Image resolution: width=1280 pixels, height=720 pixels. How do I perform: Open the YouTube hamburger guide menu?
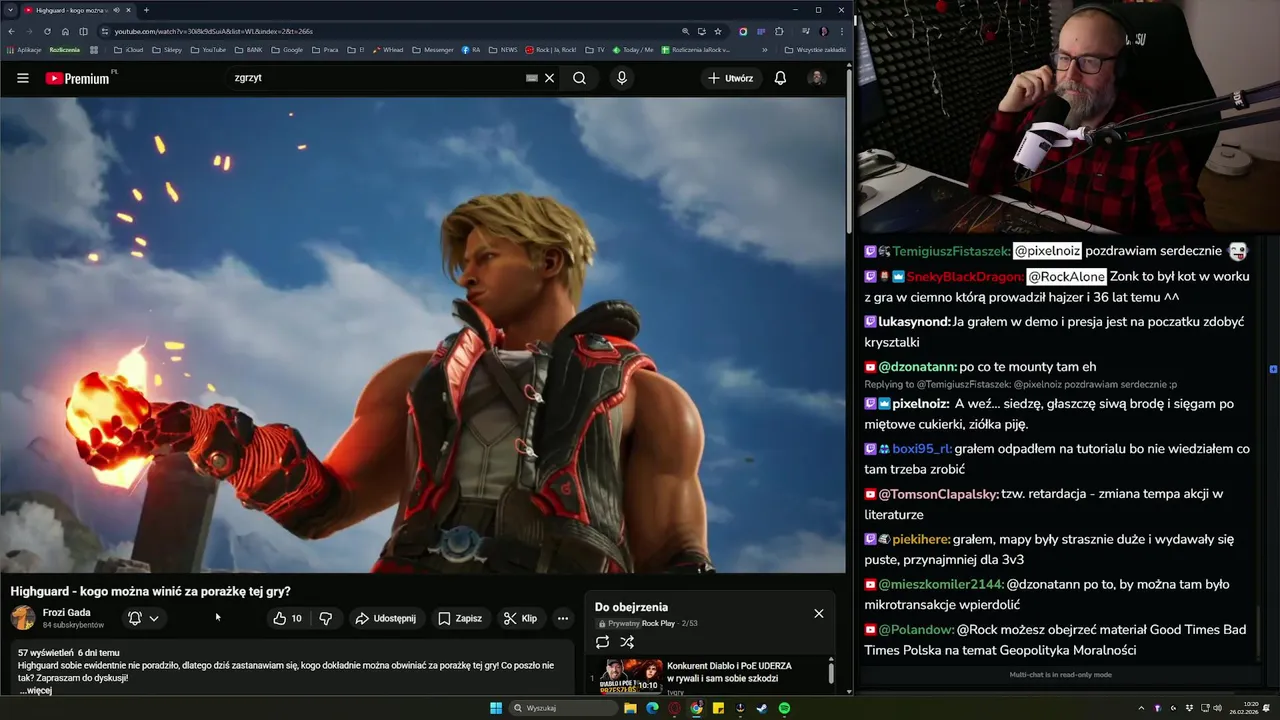(x=22, y=78)
